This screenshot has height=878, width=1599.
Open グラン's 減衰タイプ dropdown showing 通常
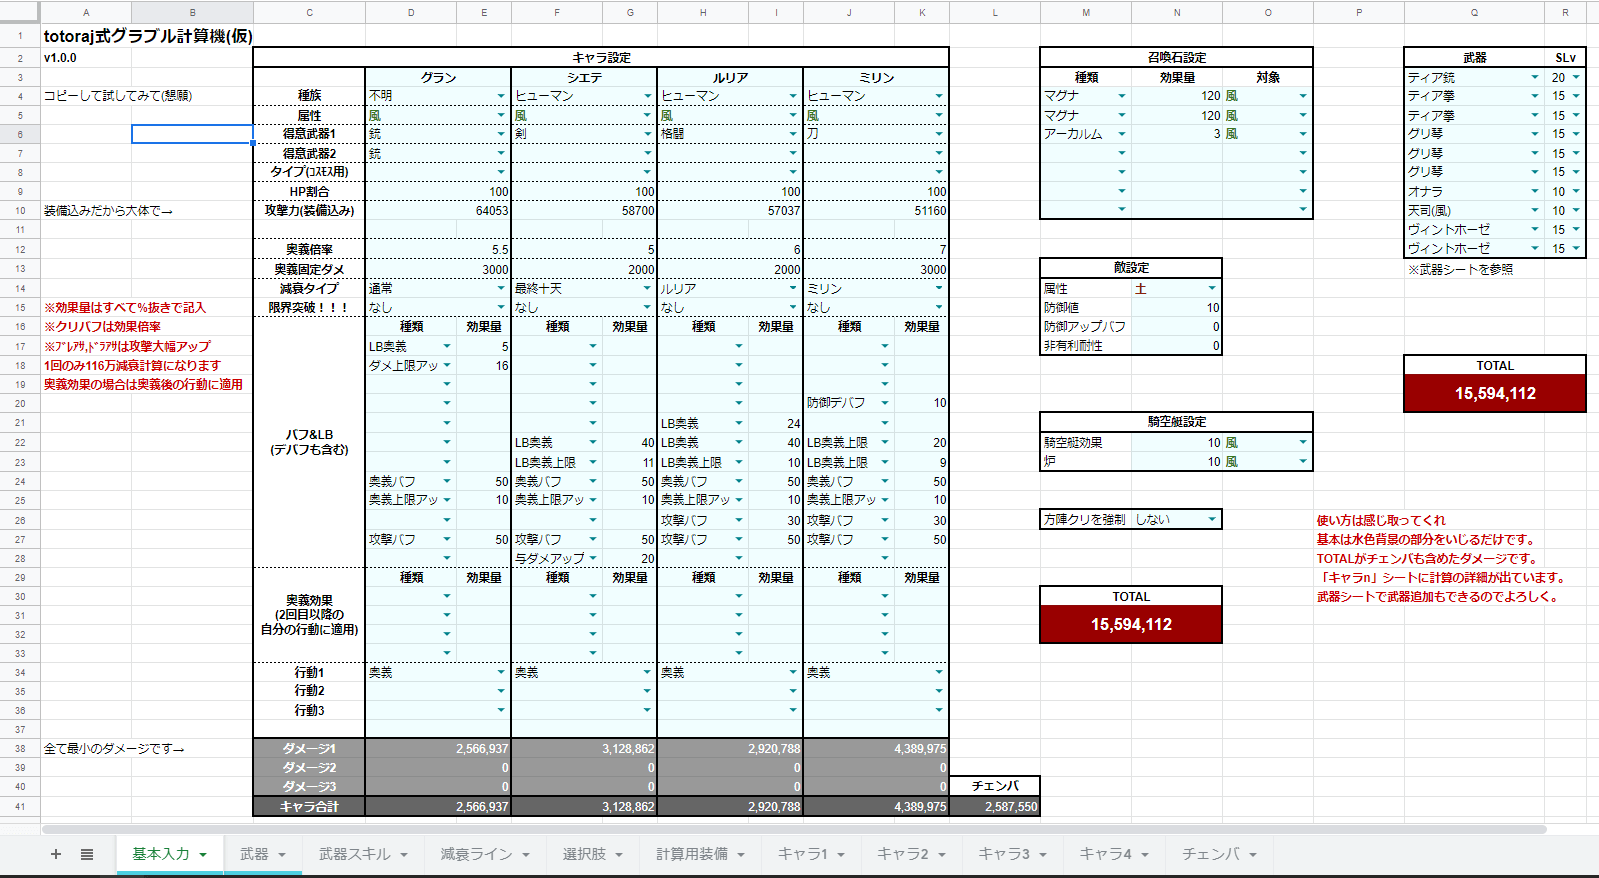[x=501, y=289]
